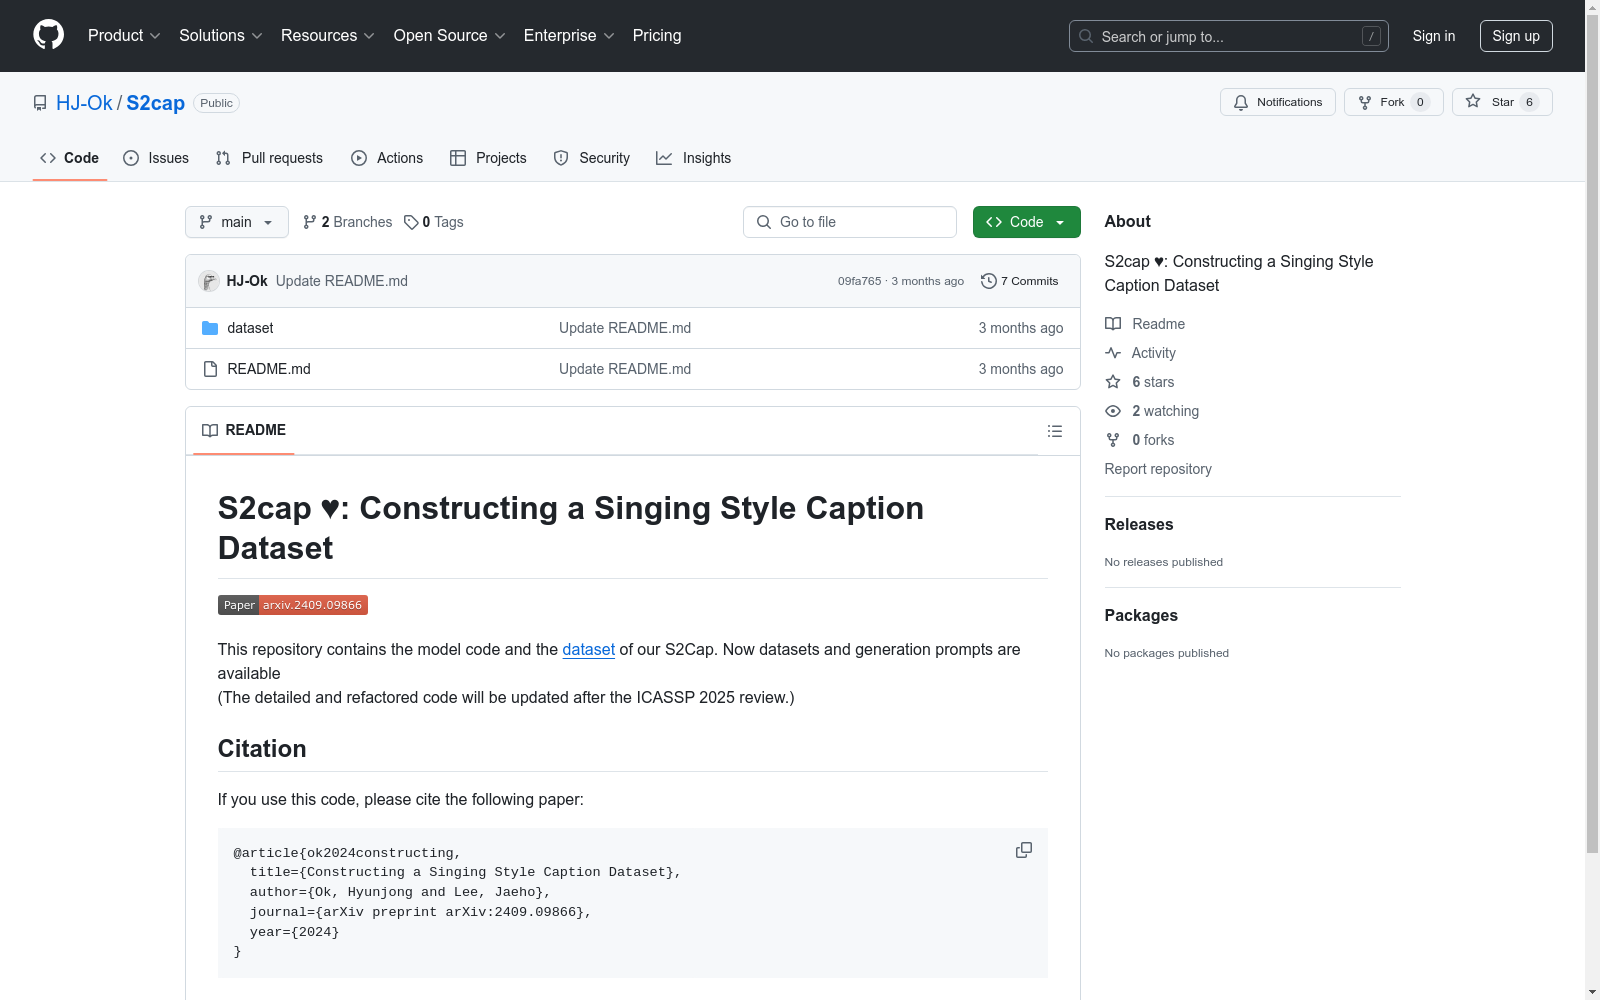View the Insights tab

[x=694, y=158]
